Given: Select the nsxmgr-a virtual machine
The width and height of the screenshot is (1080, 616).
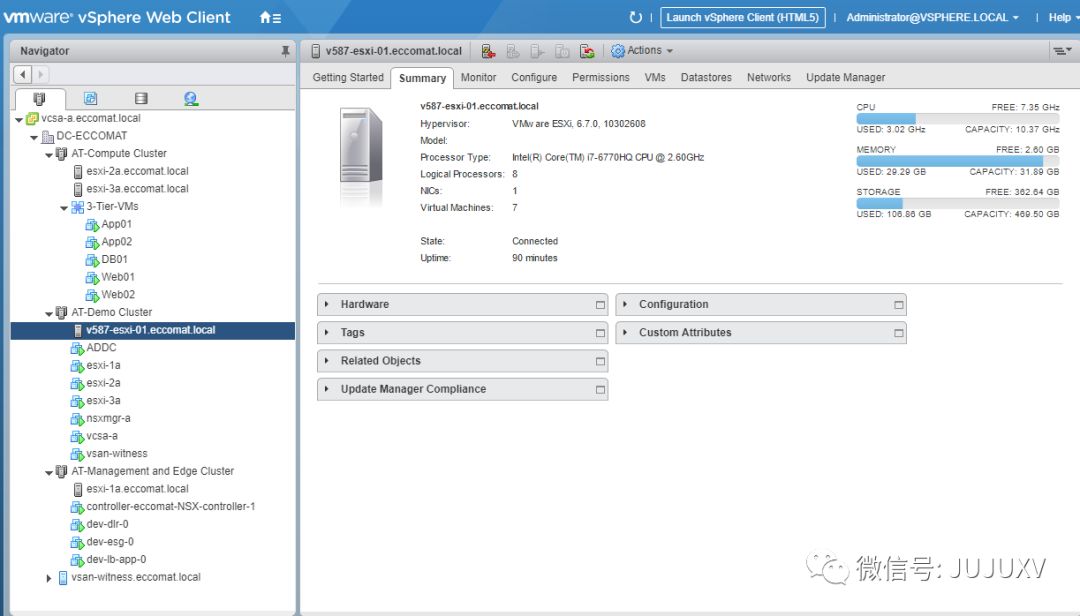Looking at the screenshot, I should pos(108,418).
